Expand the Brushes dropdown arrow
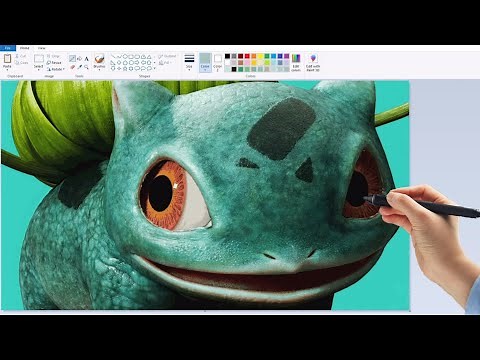 tap(99, 70)
